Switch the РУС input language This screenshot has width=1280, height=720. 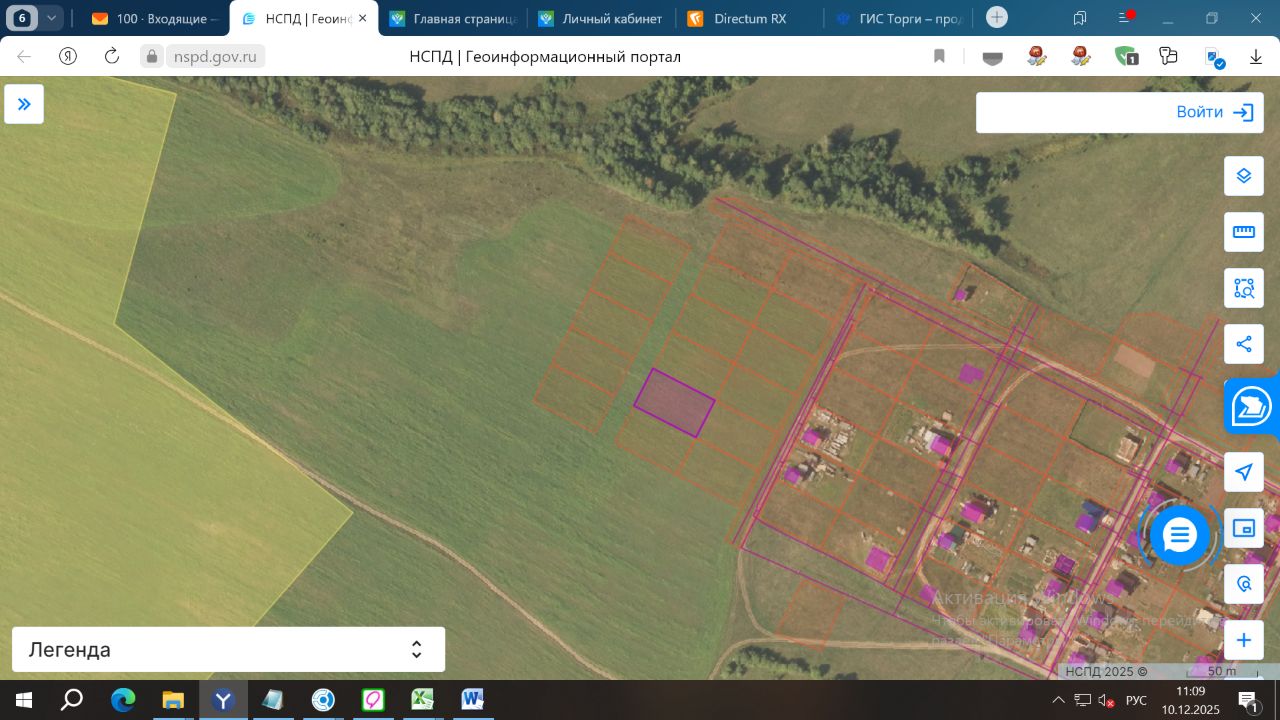[1137, 700]
